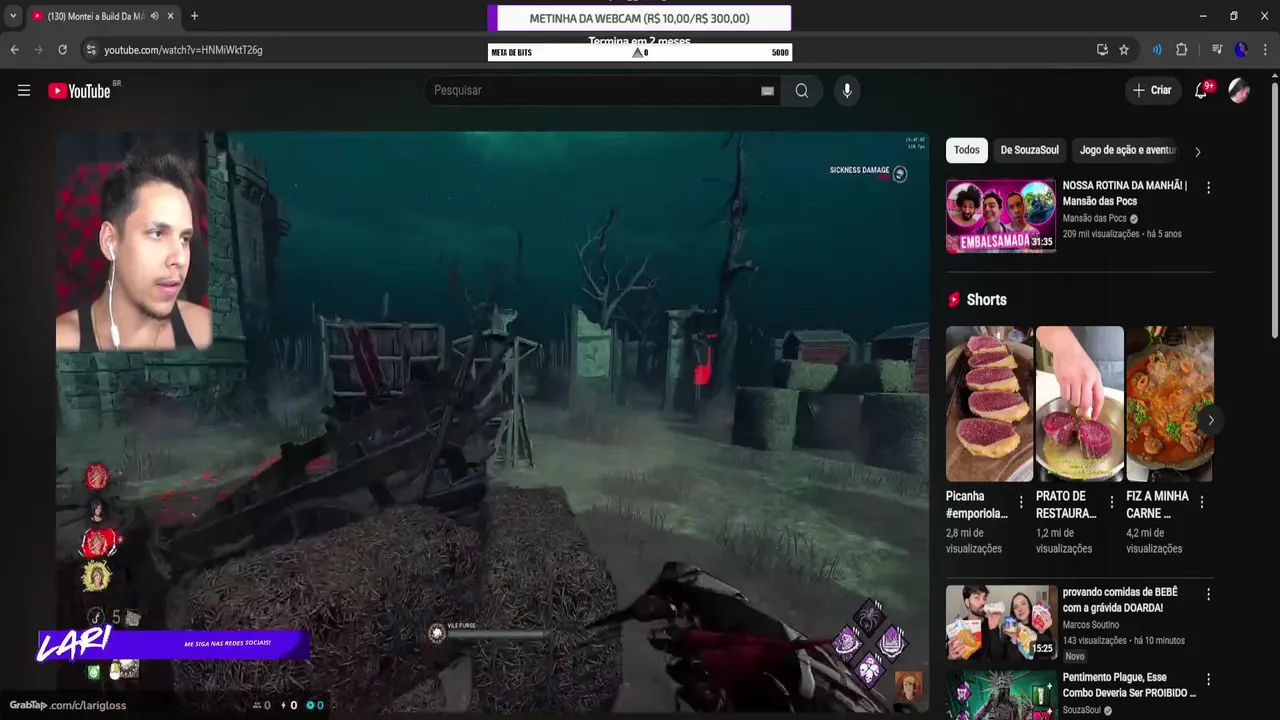Click '209 mil visualizações · há 5 anos' text
This screenshot has height=720, width=1280.
tap(1122, 234)
